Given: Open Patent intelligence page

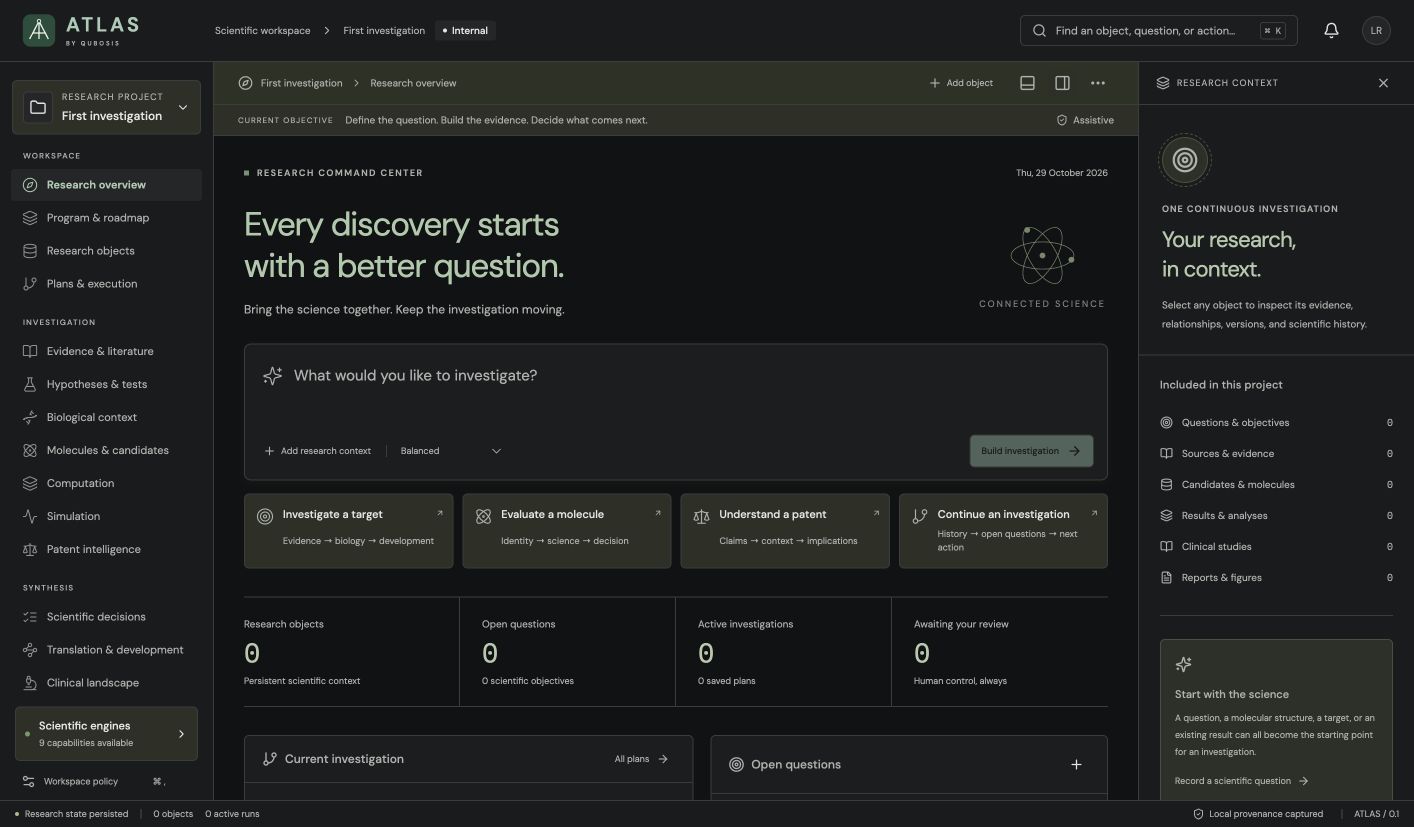Looking at the screenshot, I should click(106, 549).
